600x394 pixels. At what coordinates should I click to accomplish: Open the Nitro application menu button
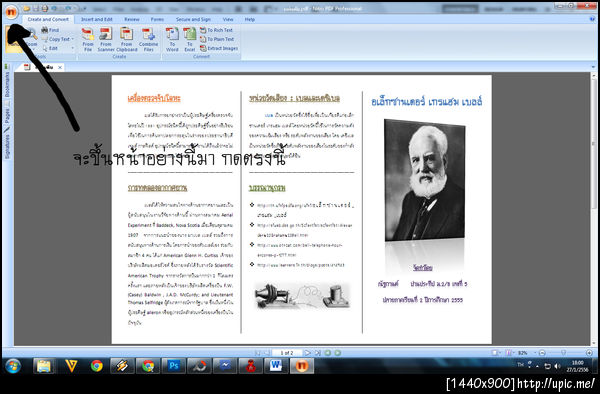click(x=11, y=12)
